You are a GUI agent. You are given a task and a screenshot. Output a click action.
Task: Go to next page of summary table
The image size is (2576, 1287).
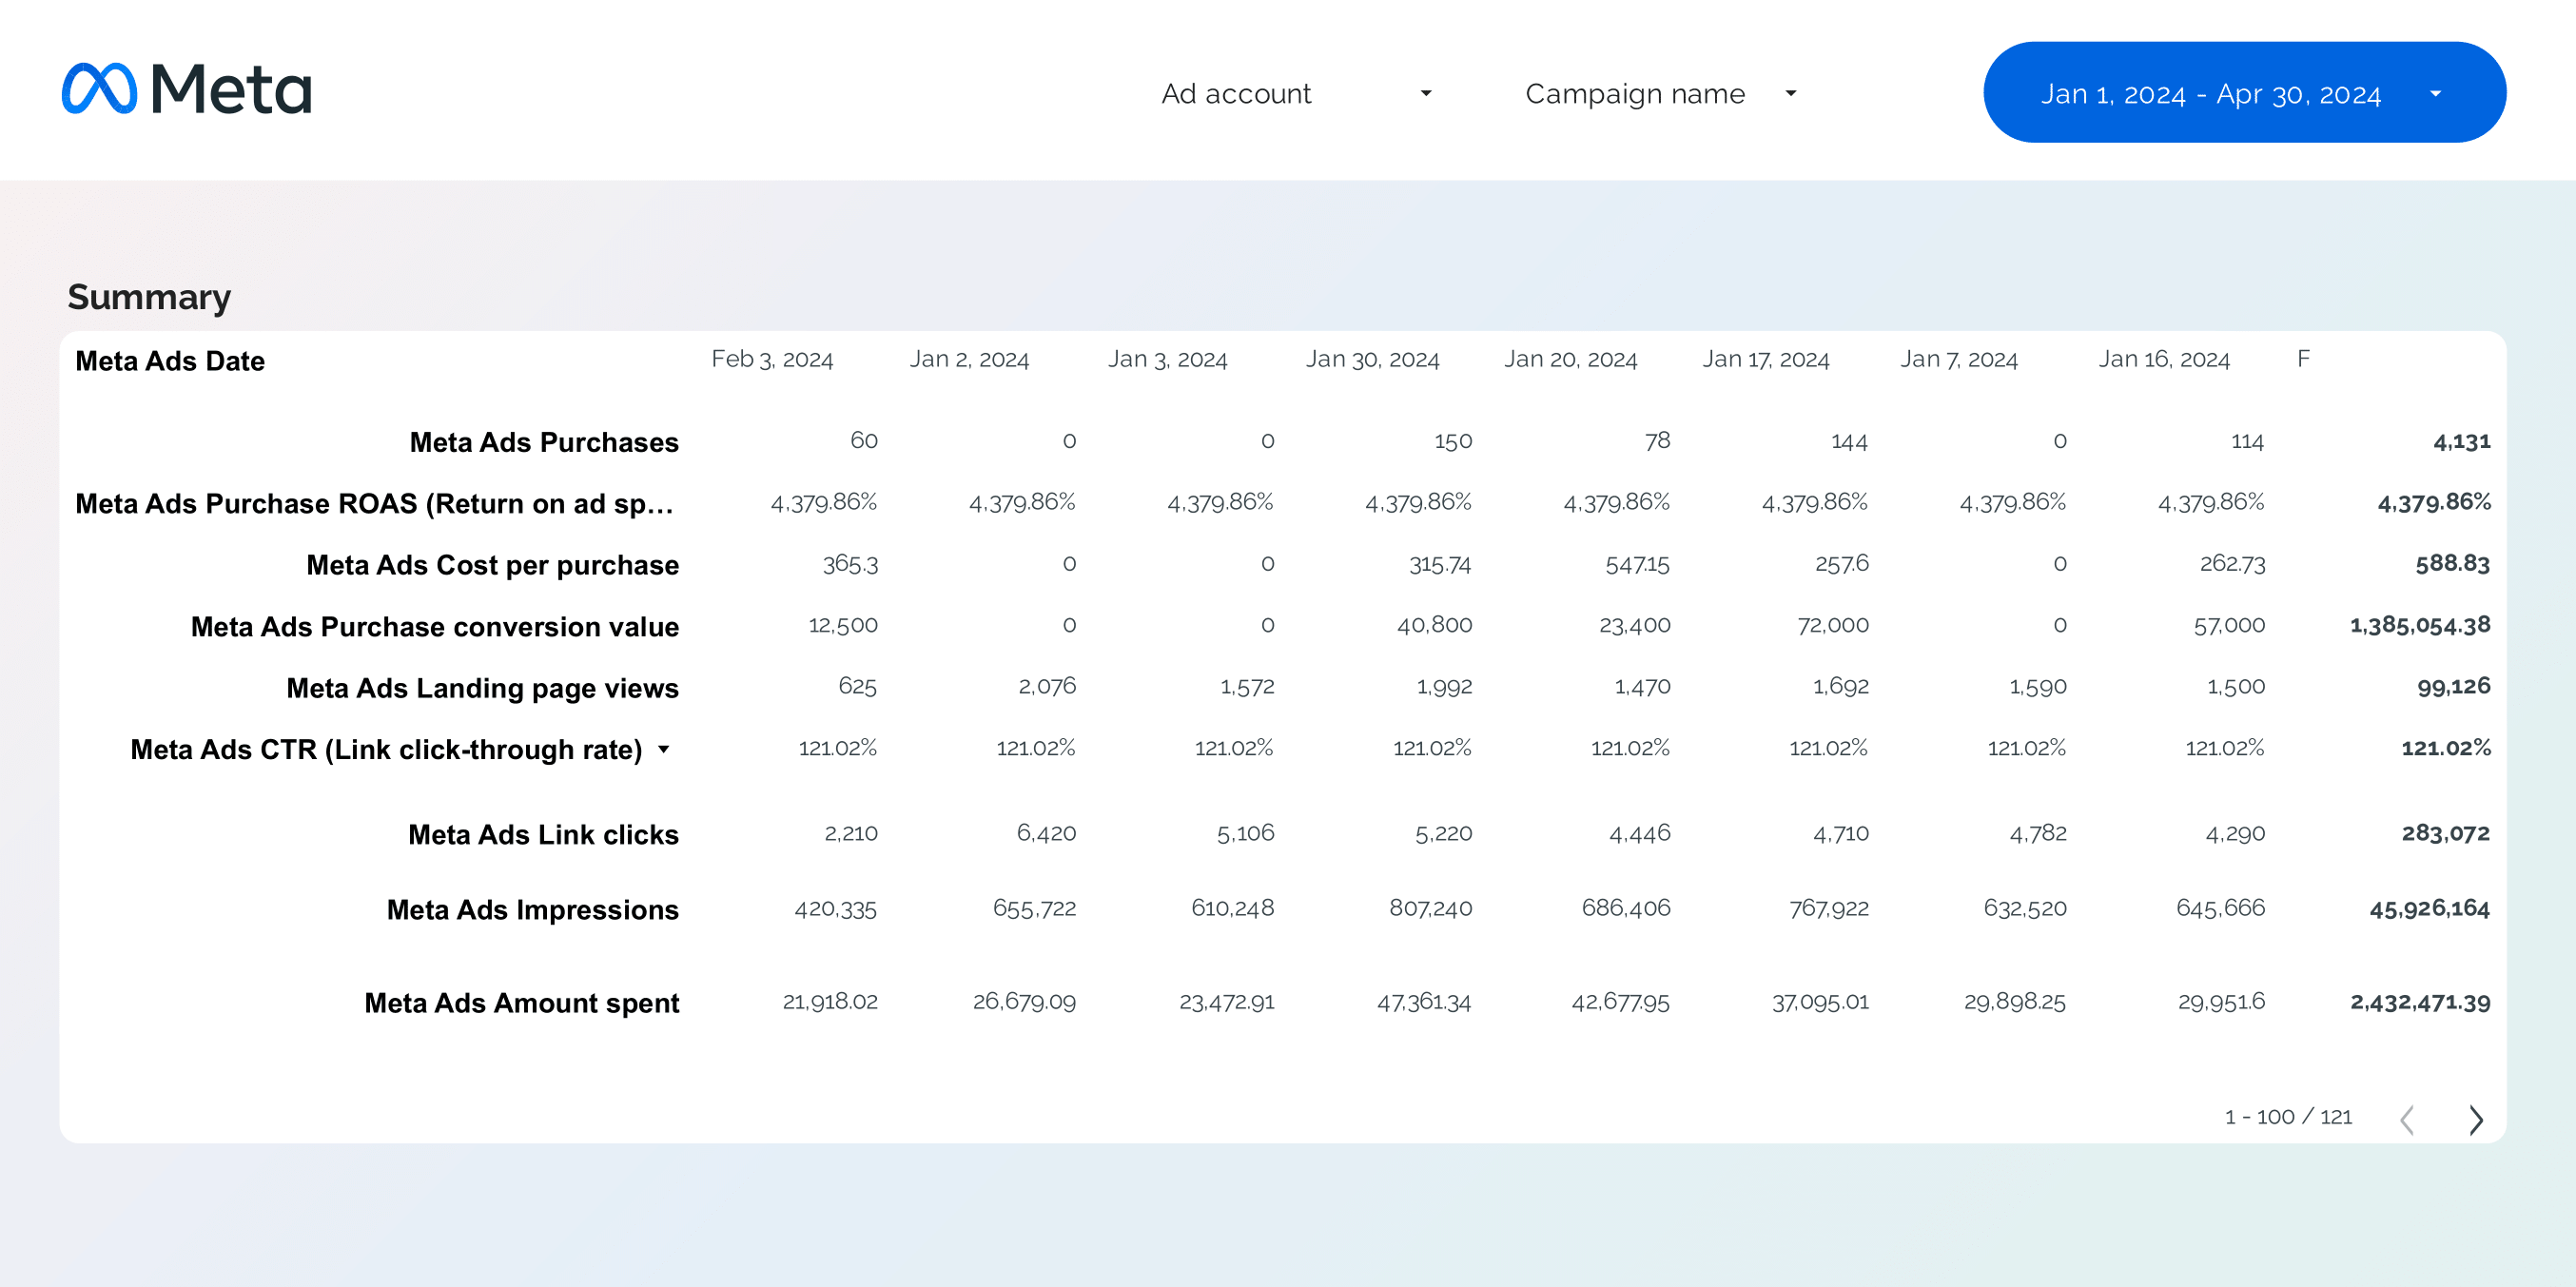[x=2475, y=1119]
